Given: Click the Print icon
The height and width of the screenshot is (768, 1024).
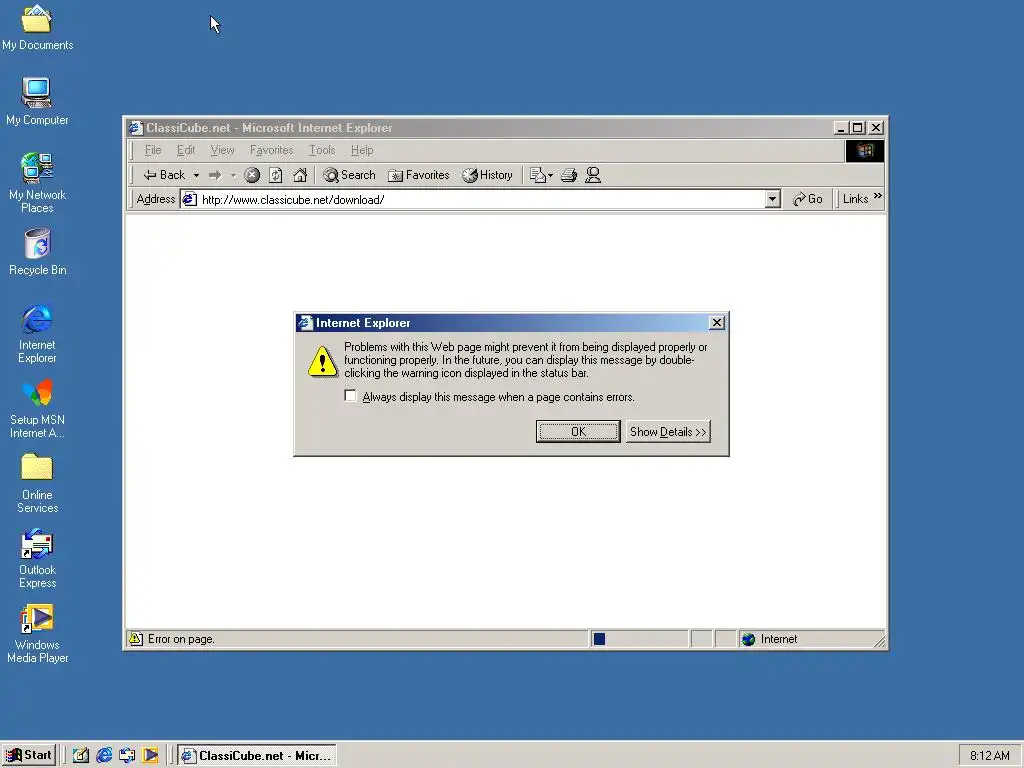Looking at the screenshot, I should 569,175.
